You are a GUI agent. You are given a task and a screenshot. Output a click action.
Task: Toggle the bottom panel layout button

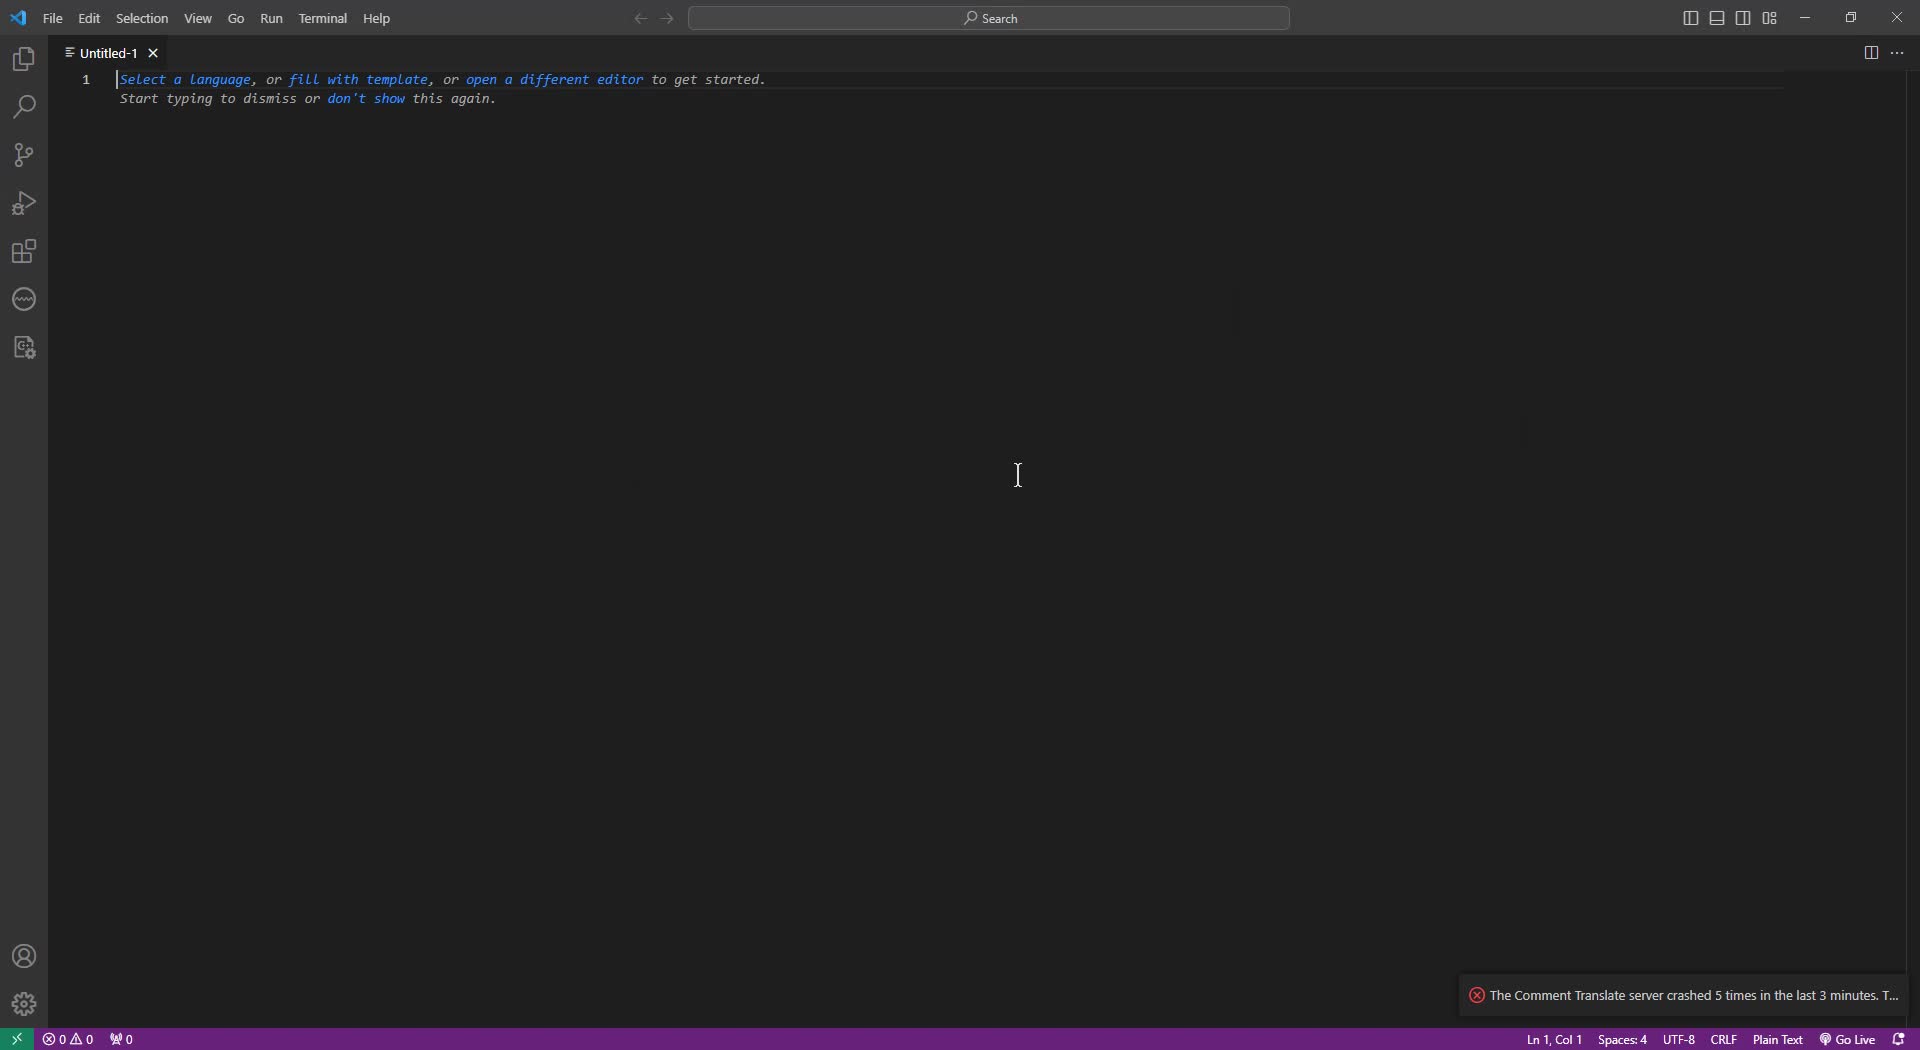[1717, 18]
